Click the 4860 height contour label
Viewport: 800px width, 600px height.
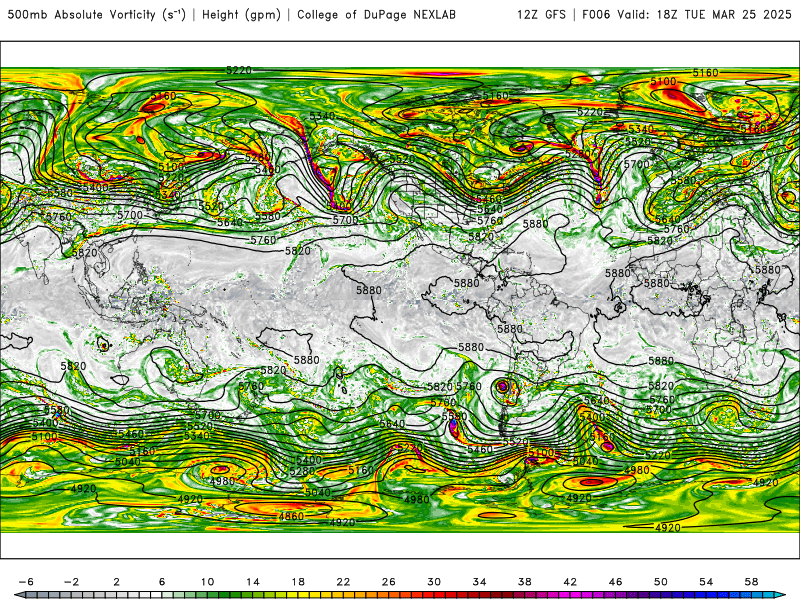pyautogui.click(x=291, y=516)
